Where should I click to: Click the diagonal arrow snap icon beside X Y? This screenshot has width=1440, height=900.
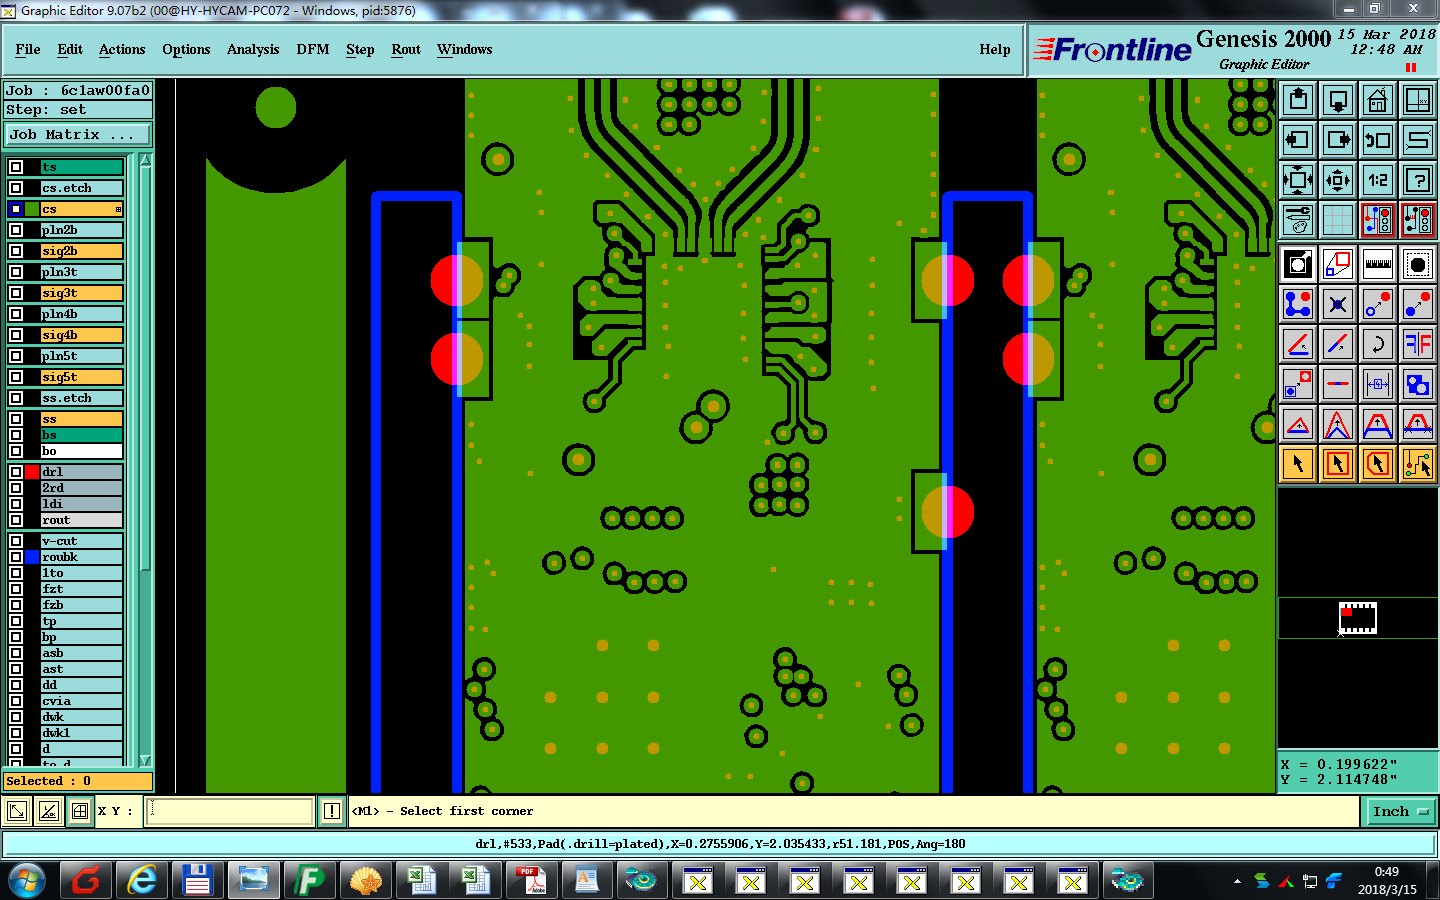click(x=17, y=811)
